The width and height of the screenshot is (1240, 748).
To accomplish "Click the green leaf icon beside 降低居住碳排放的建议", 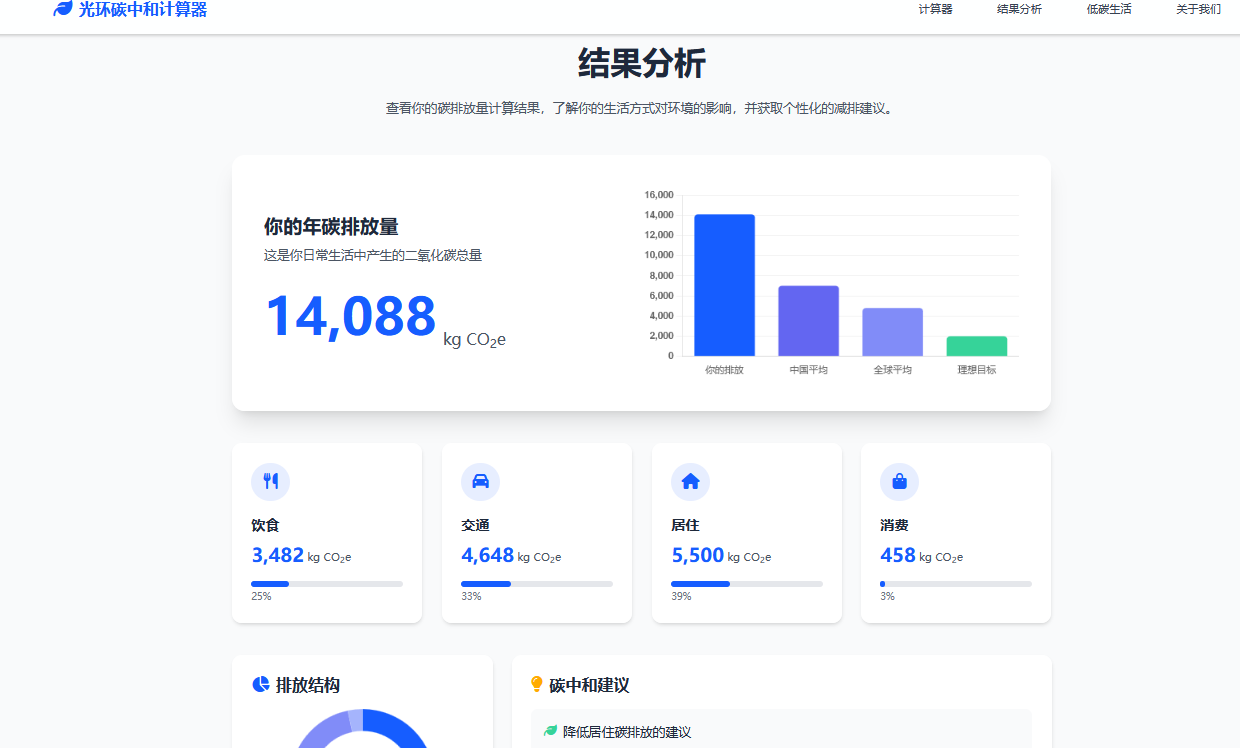I will 550,732.
